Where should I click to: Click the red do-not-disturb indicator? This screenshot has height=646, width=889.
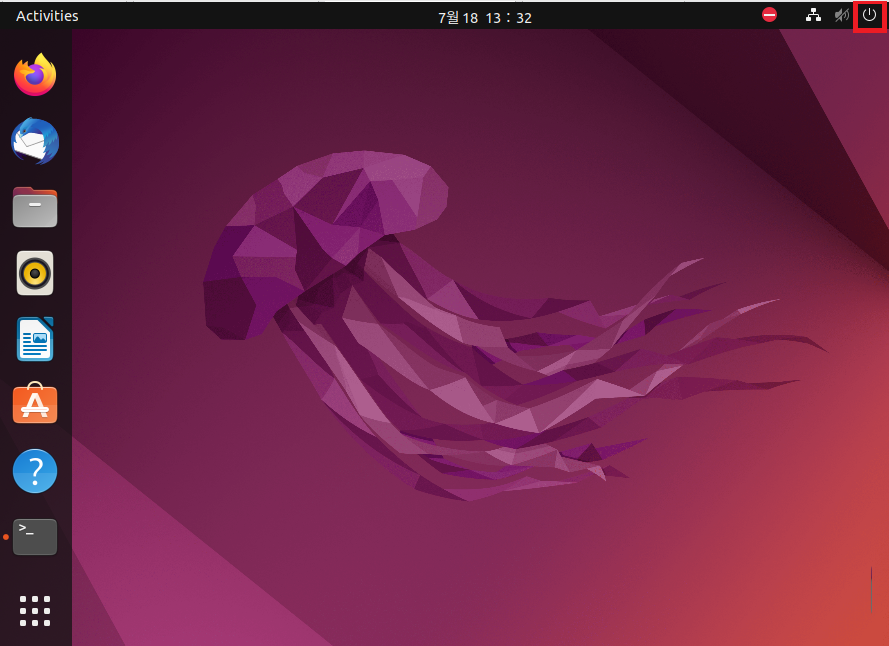point(769,15)
